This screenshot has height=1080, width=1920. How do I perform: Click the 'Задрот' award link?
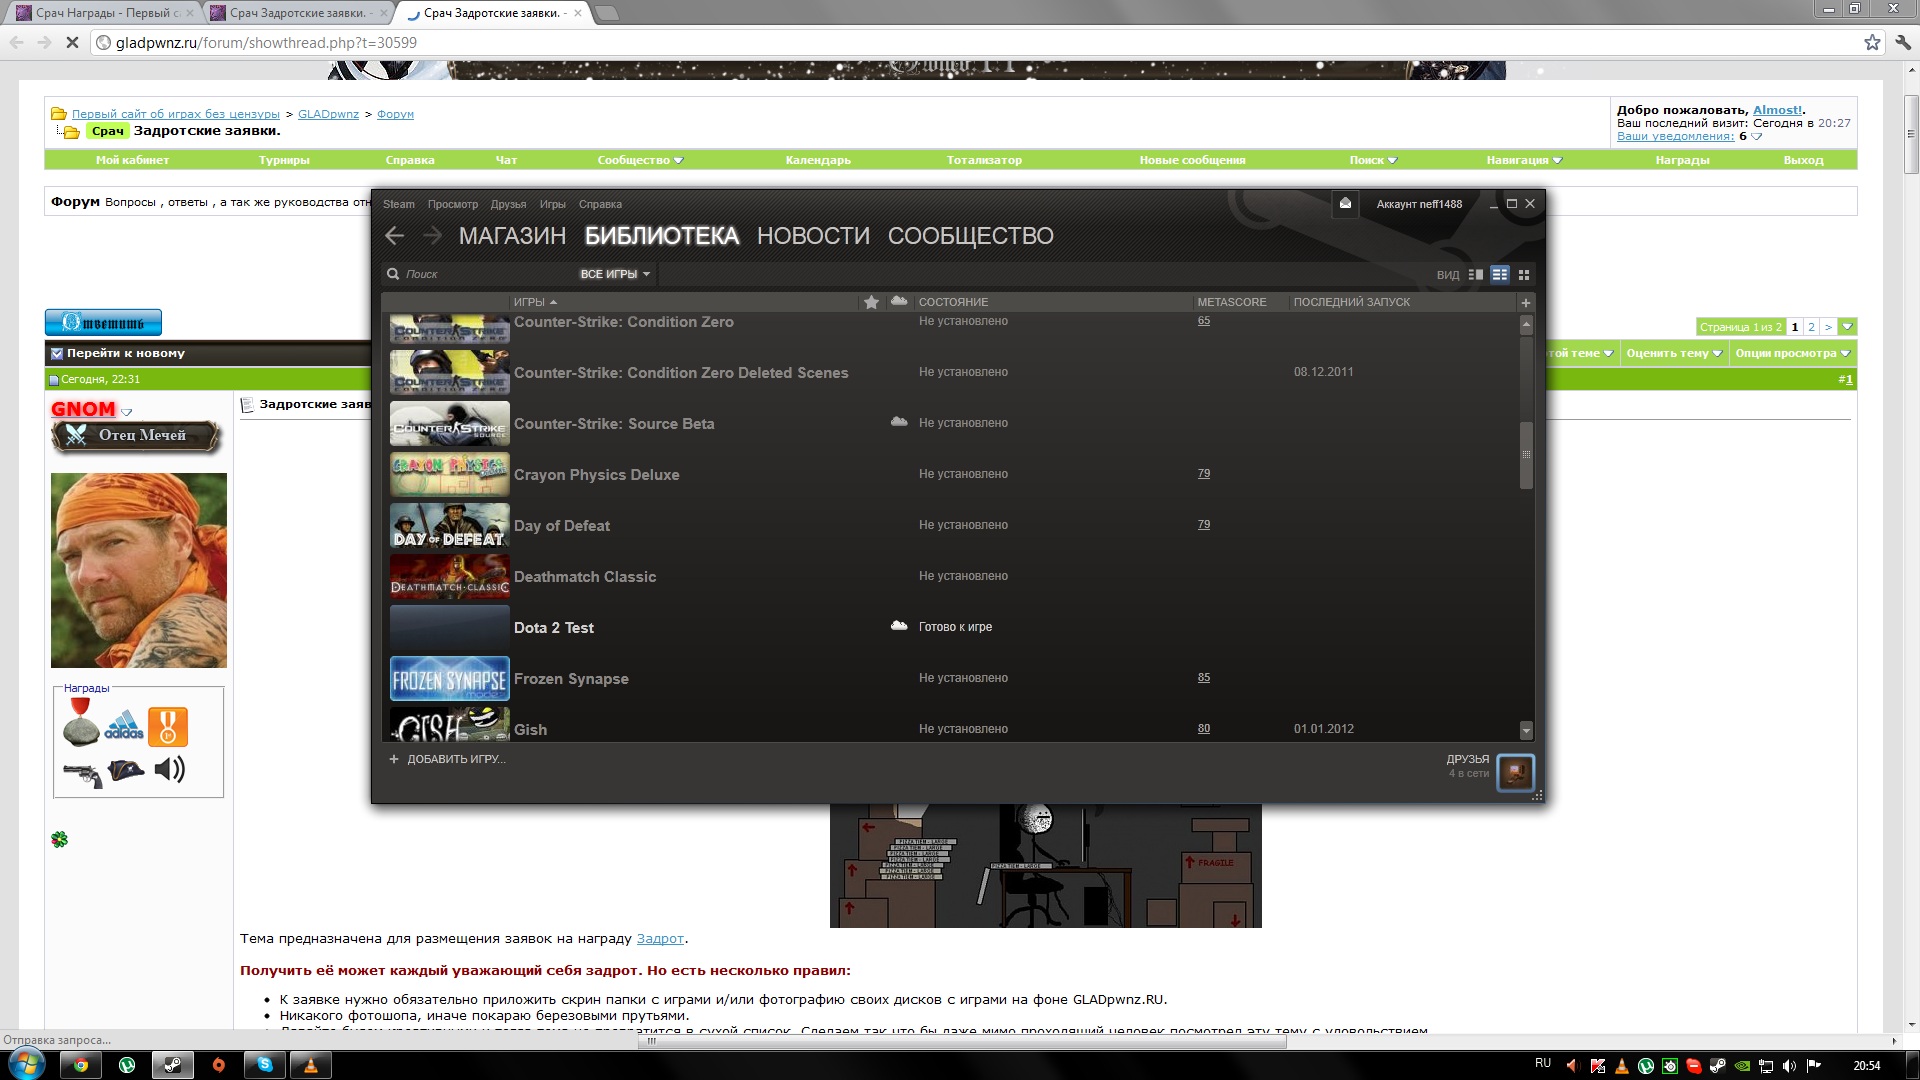point(660,939)
